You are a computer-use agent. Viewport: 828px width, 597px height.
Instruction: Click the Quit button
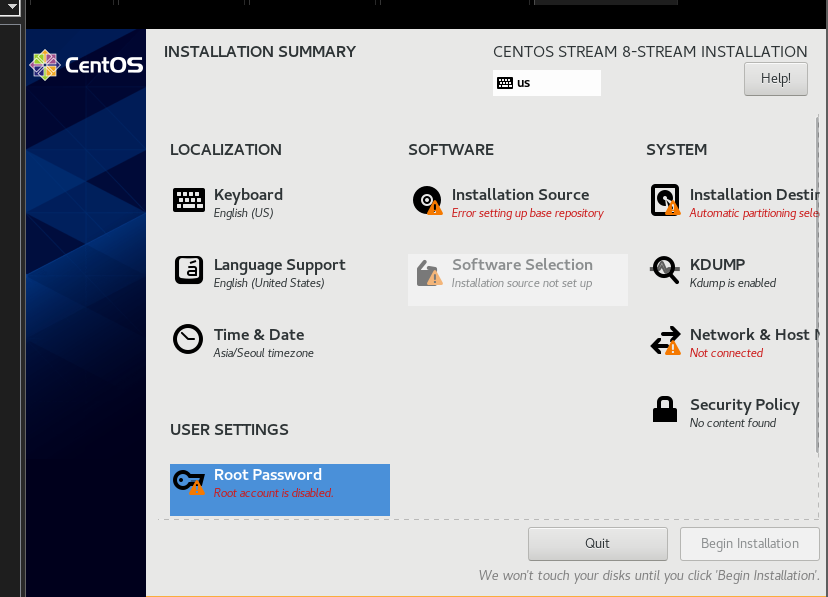pyautogui.click(x=597, y=544)
